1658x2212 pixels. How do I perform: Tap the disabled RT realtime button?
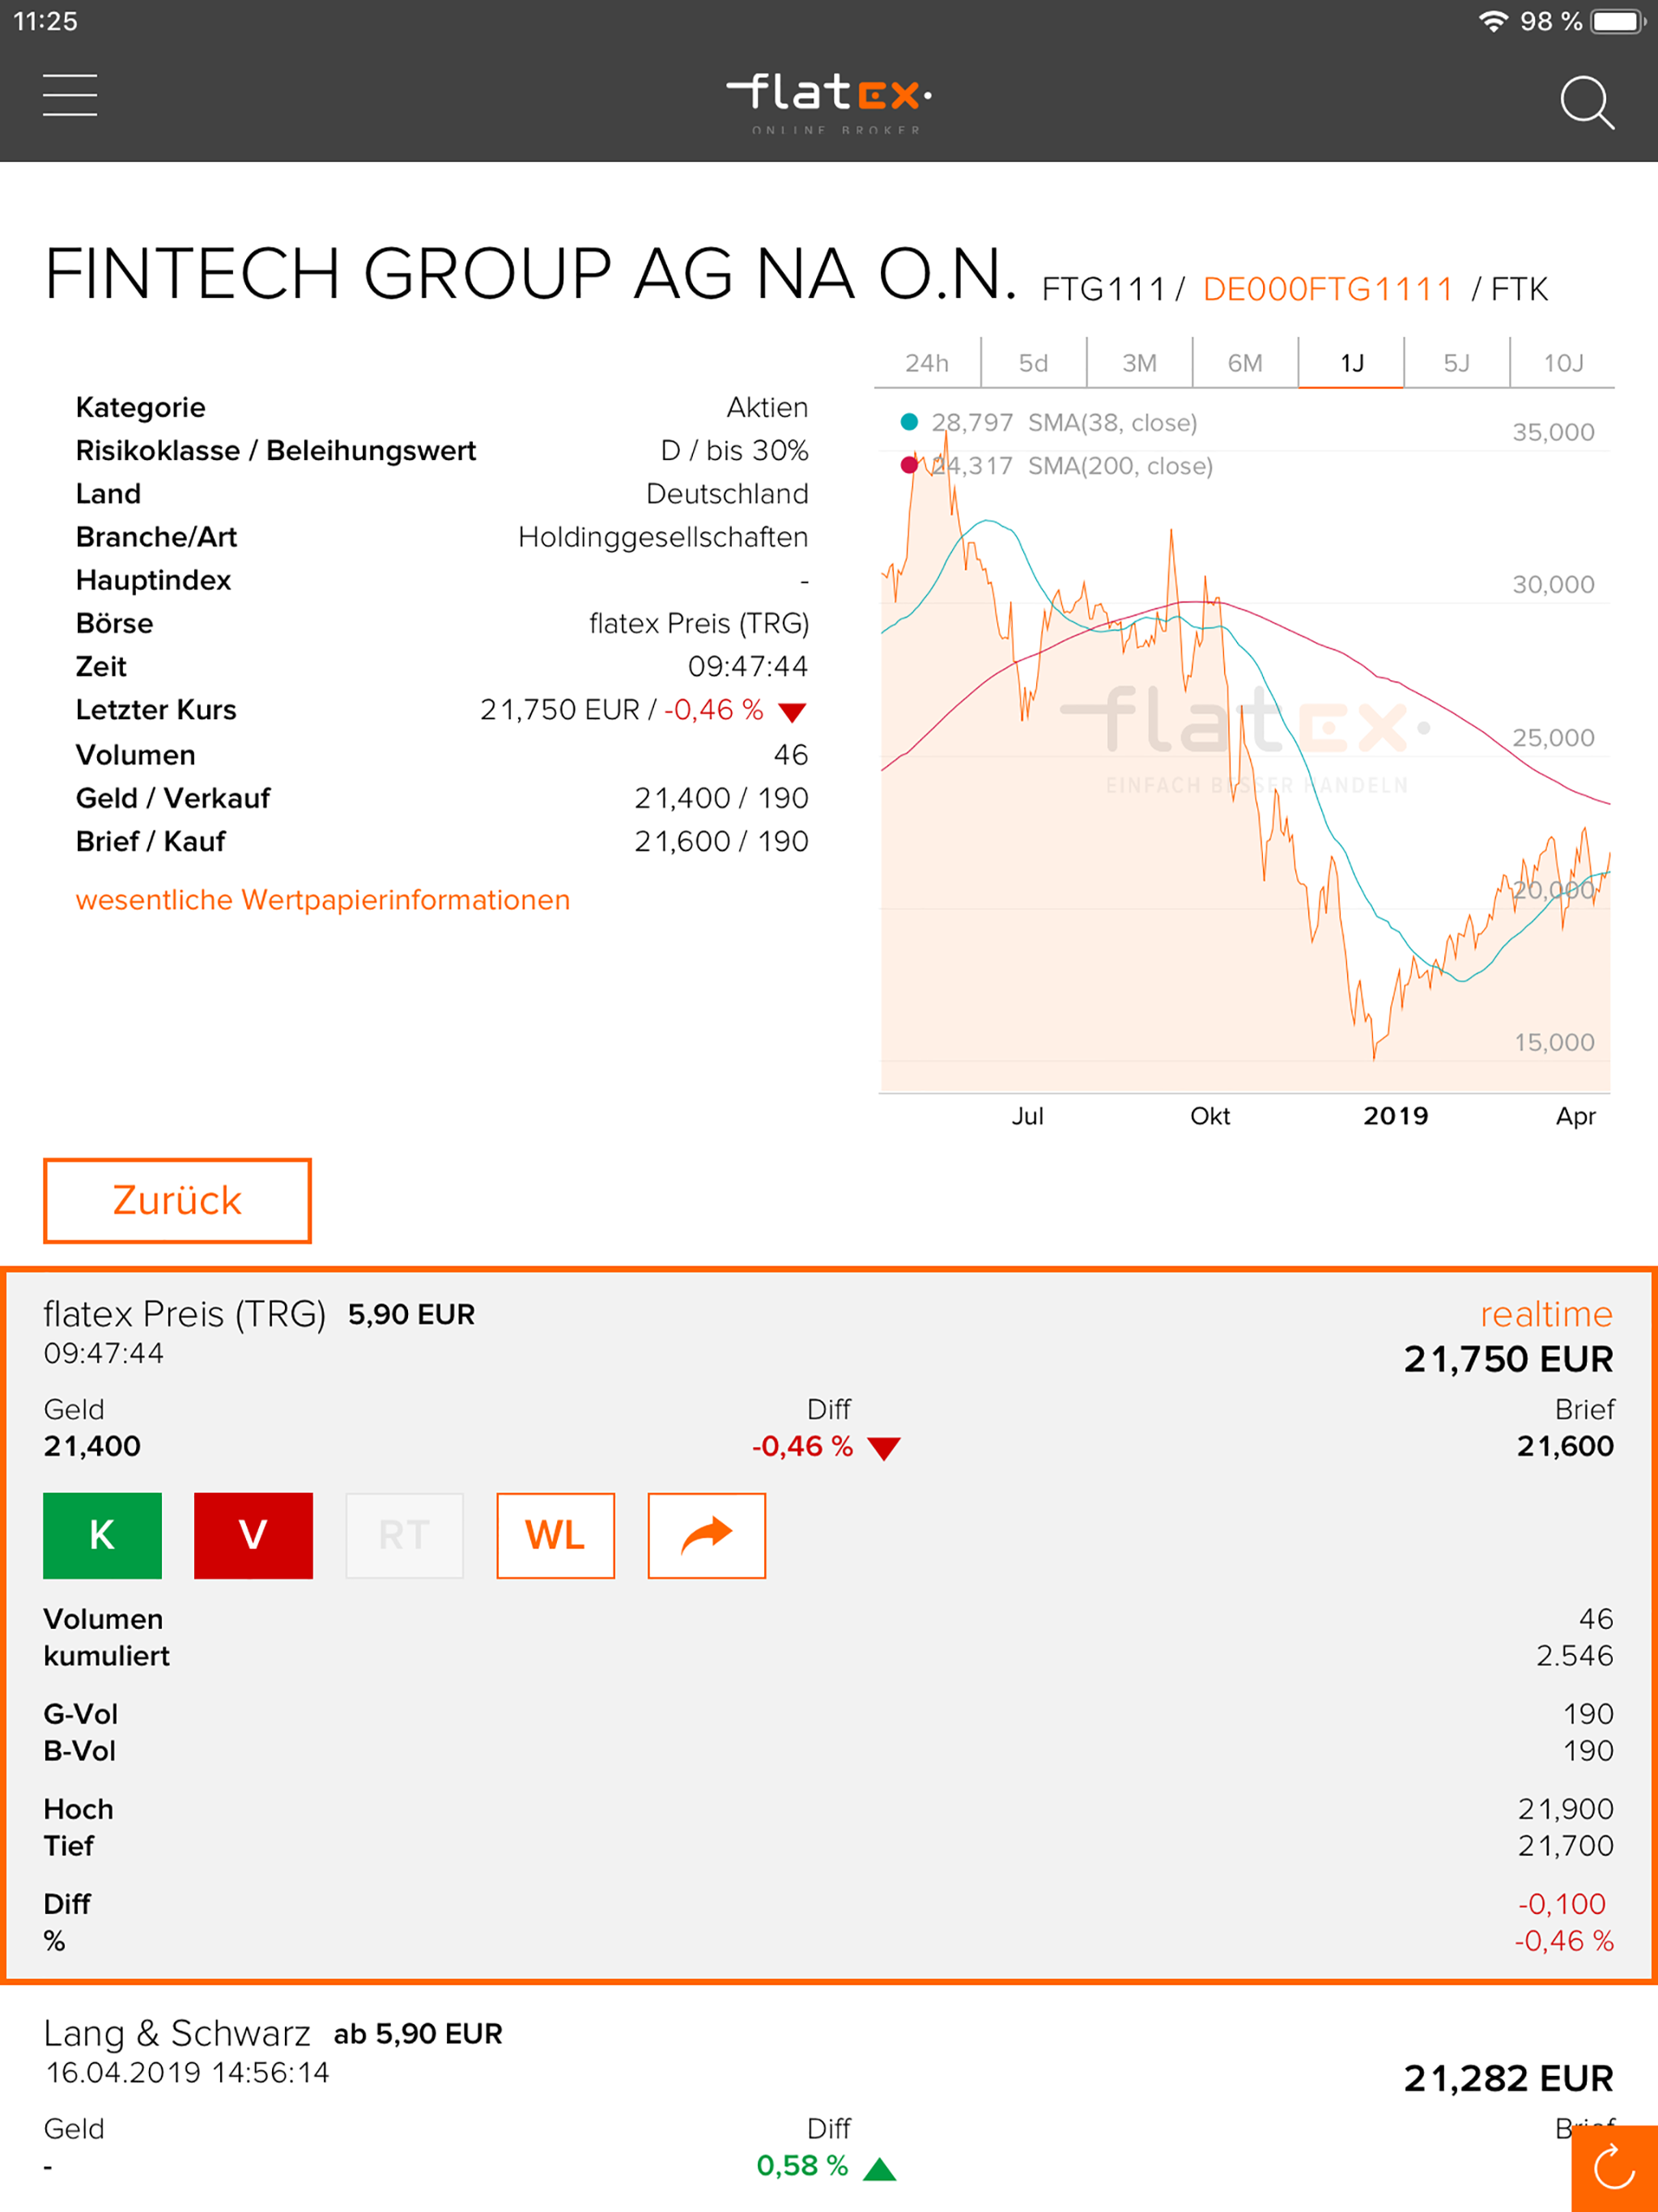point(404,1535)
